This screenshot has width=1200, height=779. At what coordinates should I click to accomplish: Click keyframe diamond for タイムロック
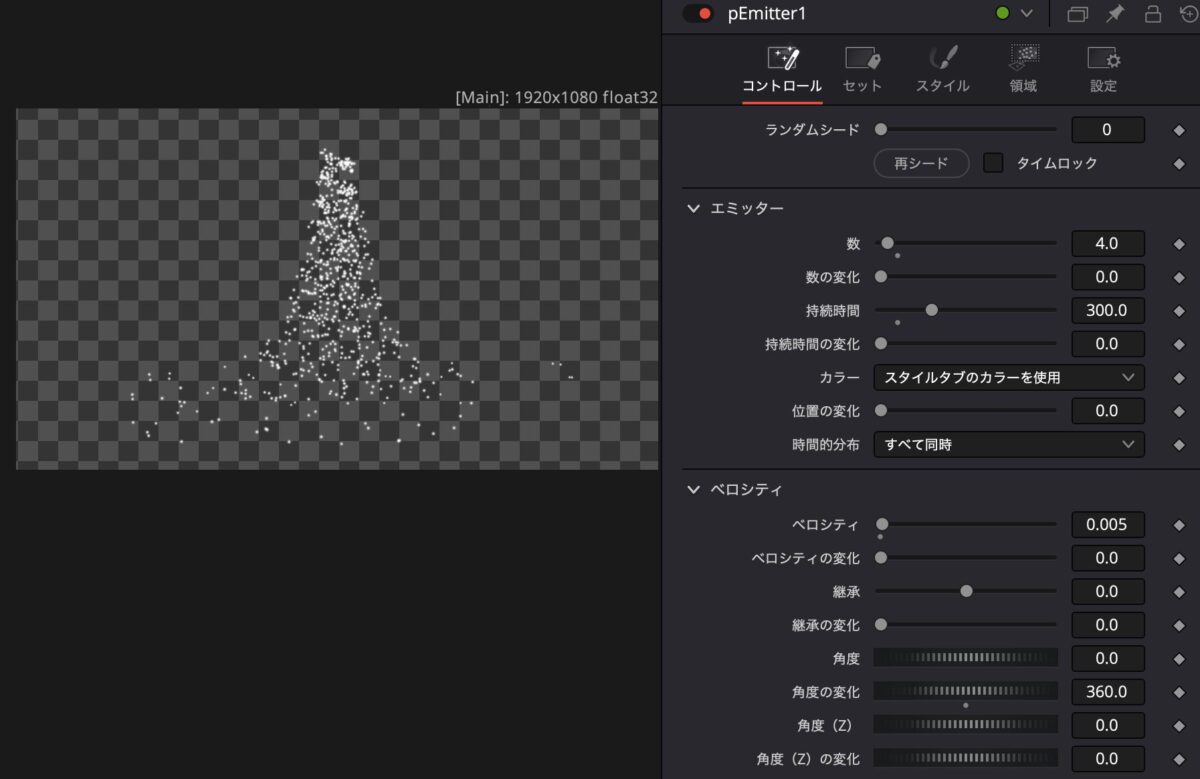coord(1179,164)
